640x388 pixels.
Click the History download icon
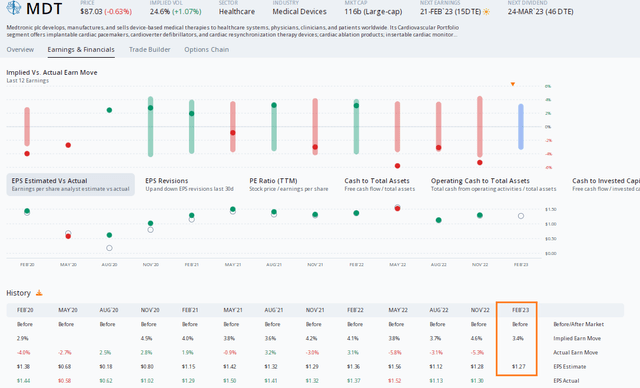(x=39, y=293)
